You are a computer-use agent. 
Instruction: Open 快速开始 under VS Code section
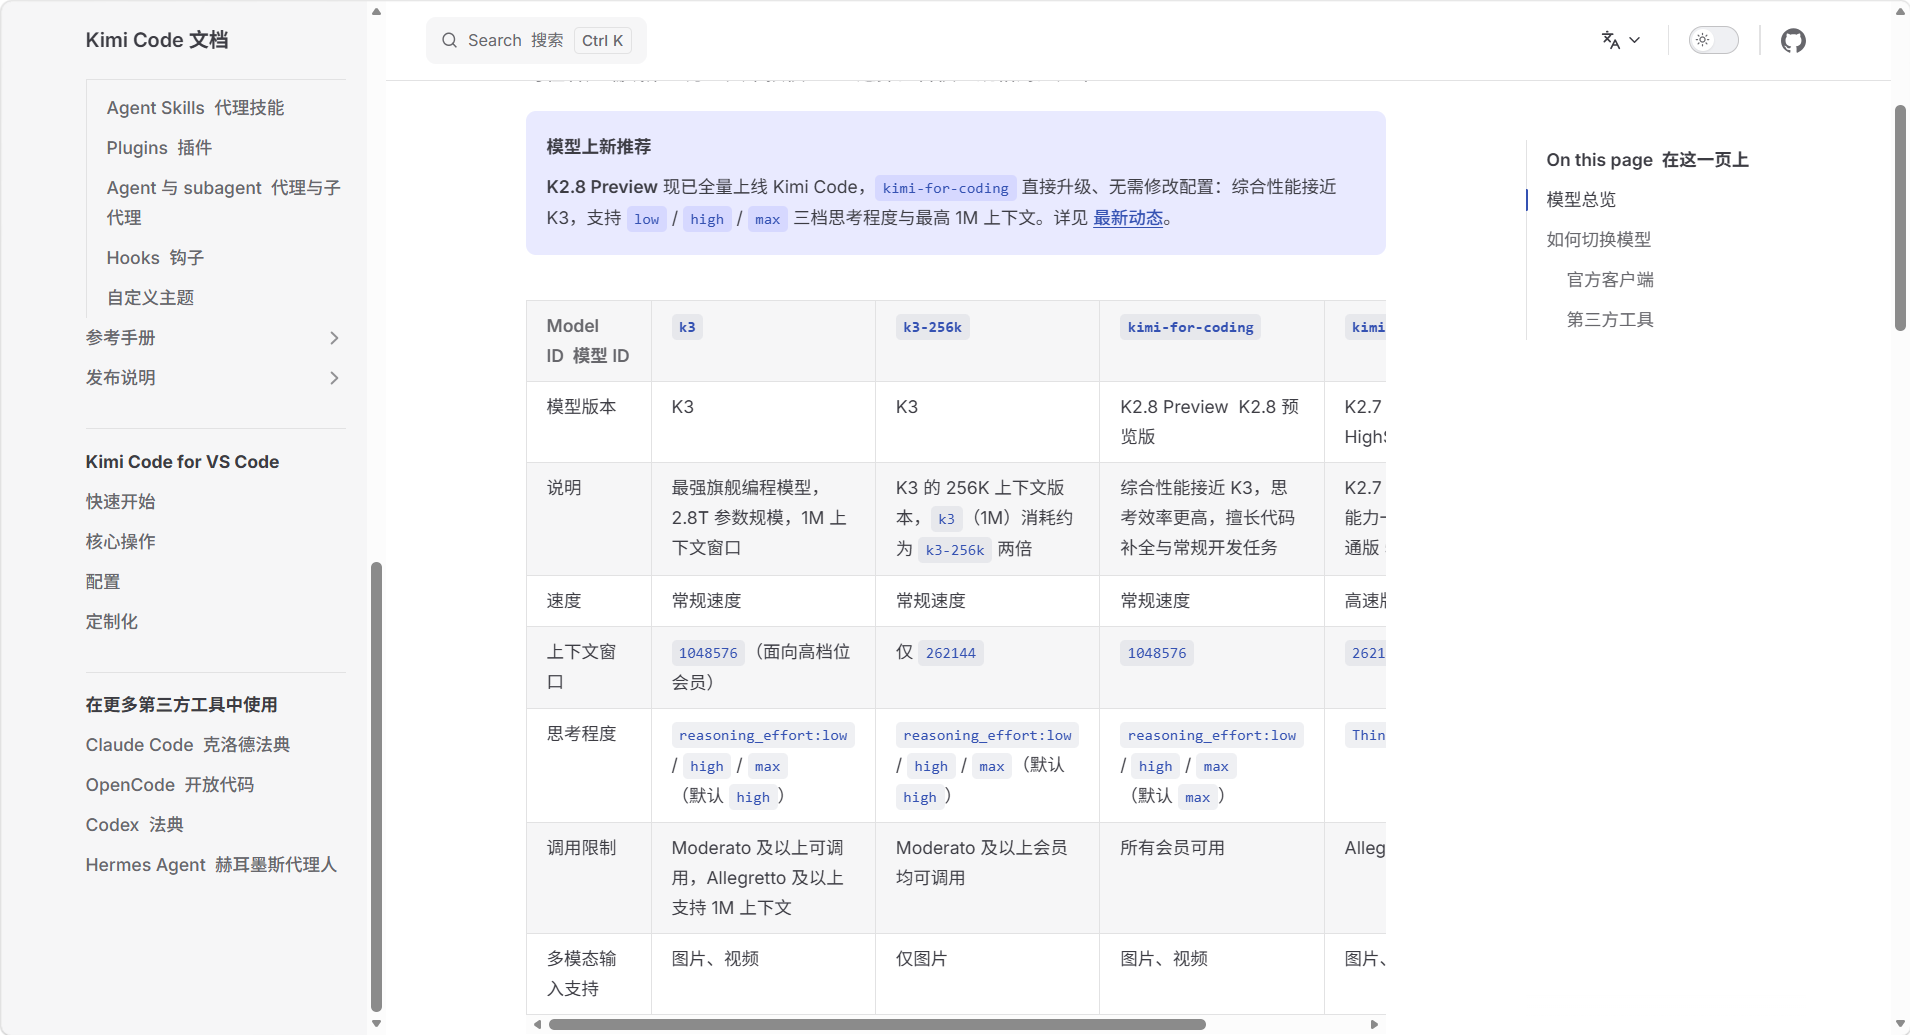(120, 502)
